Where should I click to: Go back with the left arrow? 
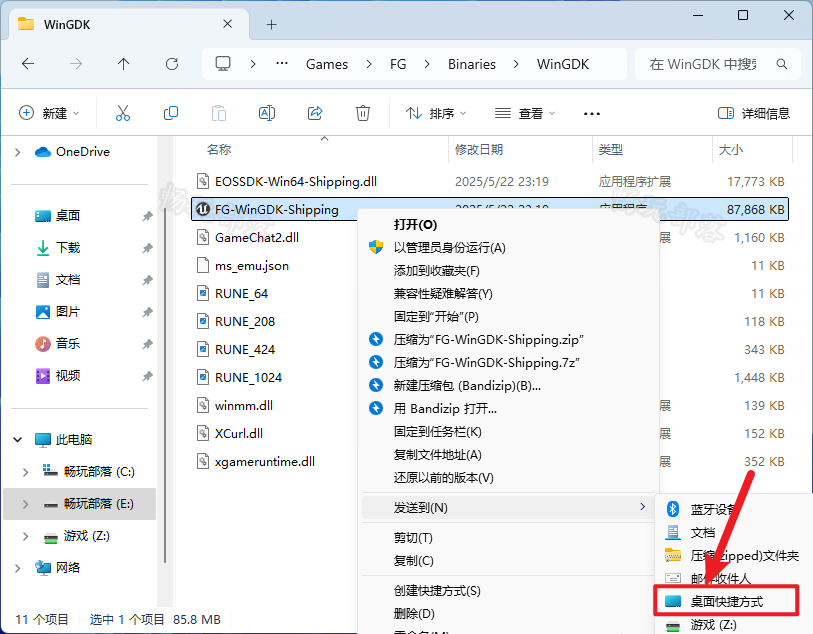(x=28, y=64)
